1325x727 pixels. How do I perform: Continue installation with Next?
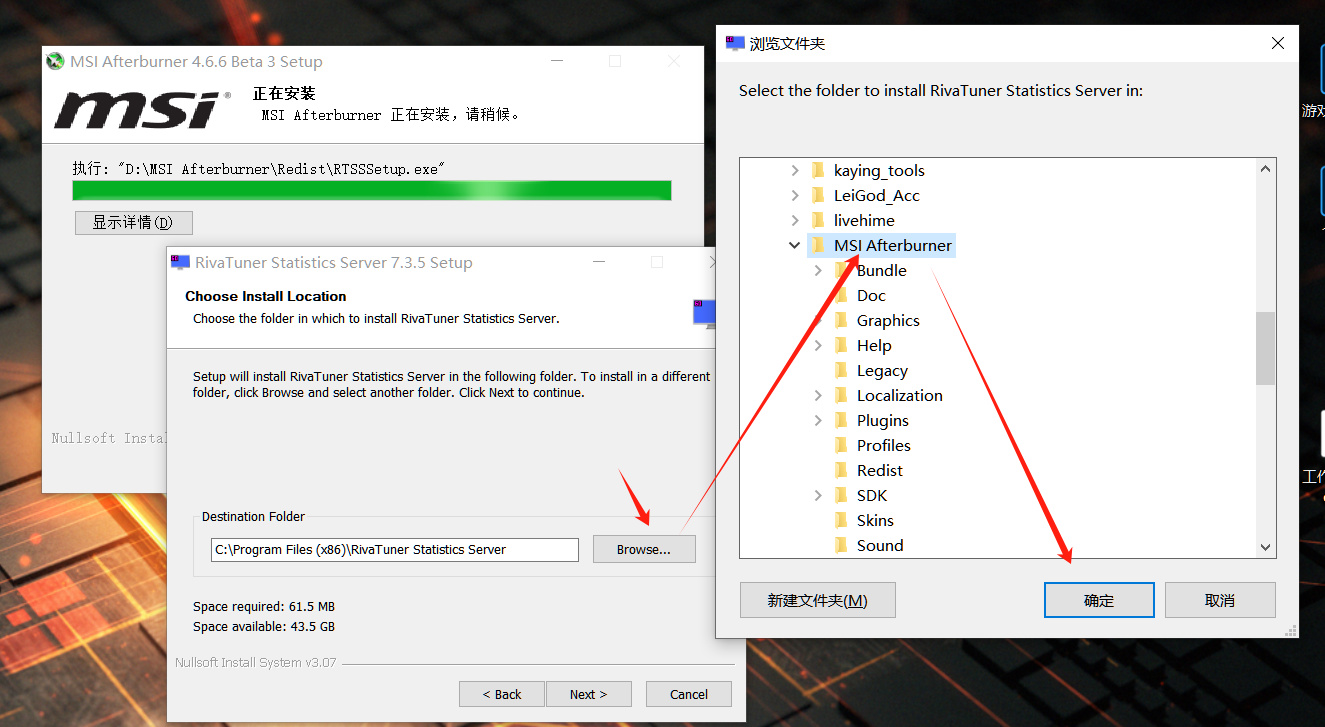tap(589, 694)
